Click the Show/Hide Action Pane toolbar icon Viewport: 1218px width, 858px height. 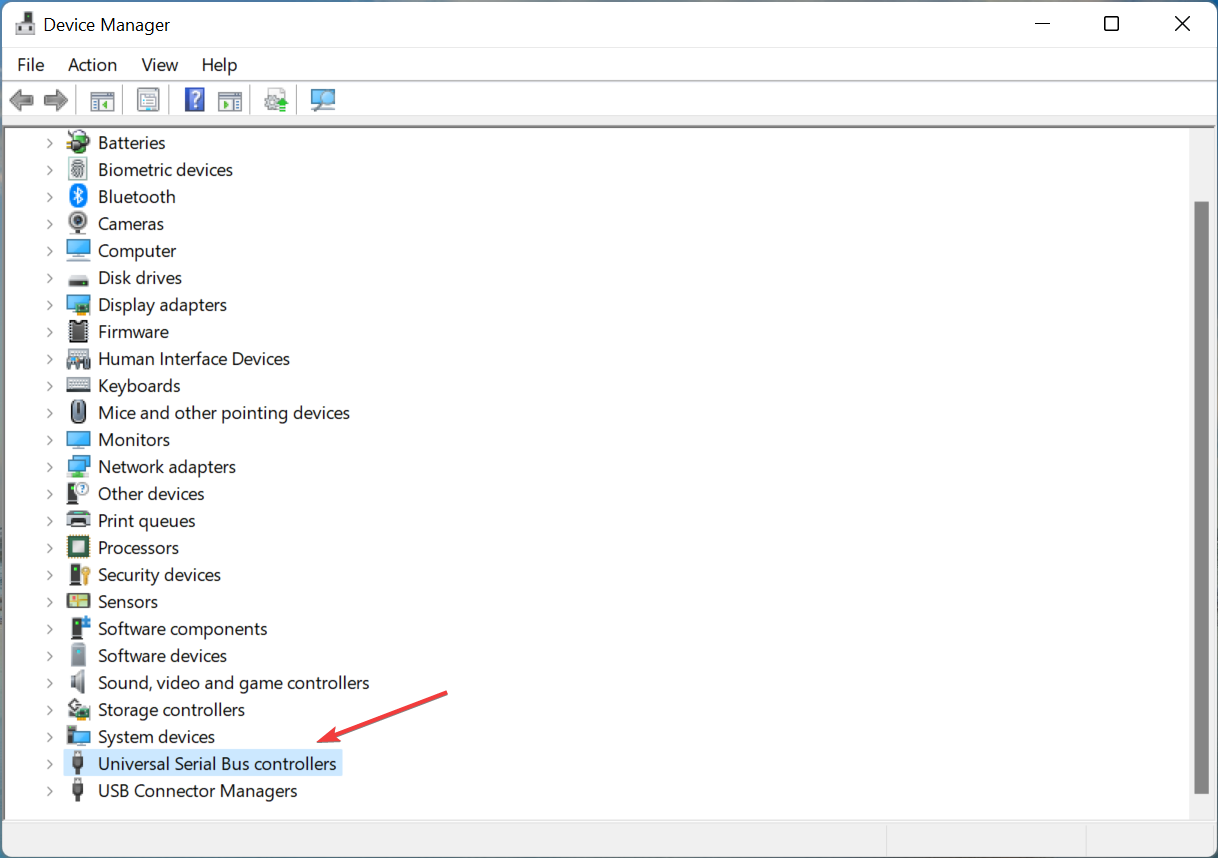pyautogui.click(x=230, y=100)
